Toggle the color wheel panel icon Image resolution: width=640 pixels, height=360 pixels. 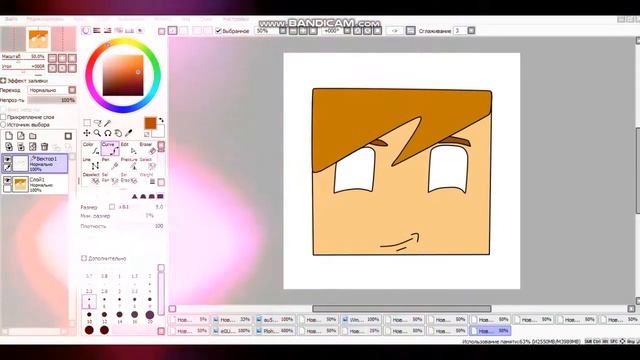coord(86,31)
